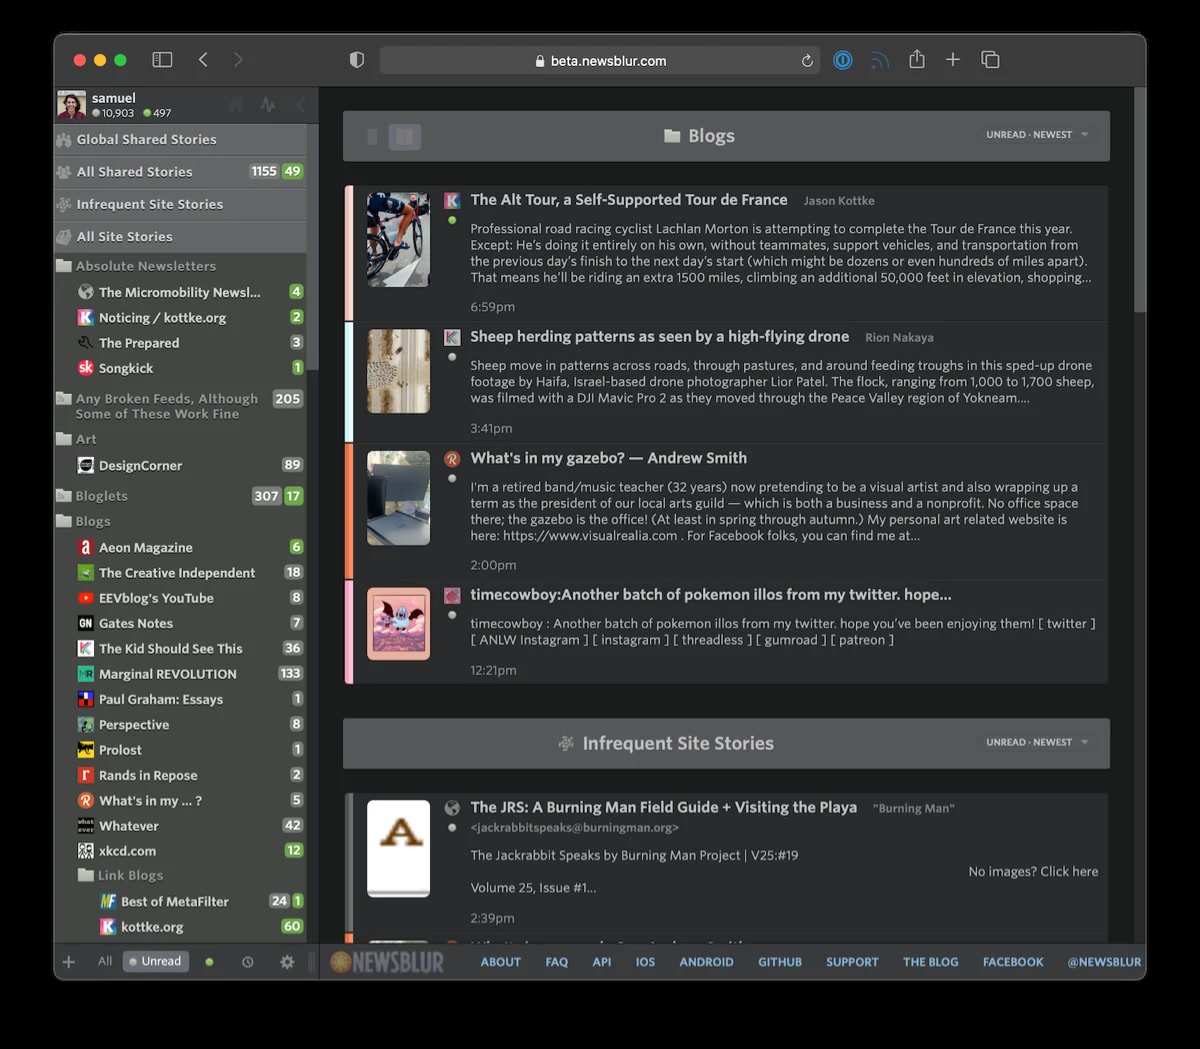
Task: Open 'Sheep herding patterns' story title
Action: 660,337
